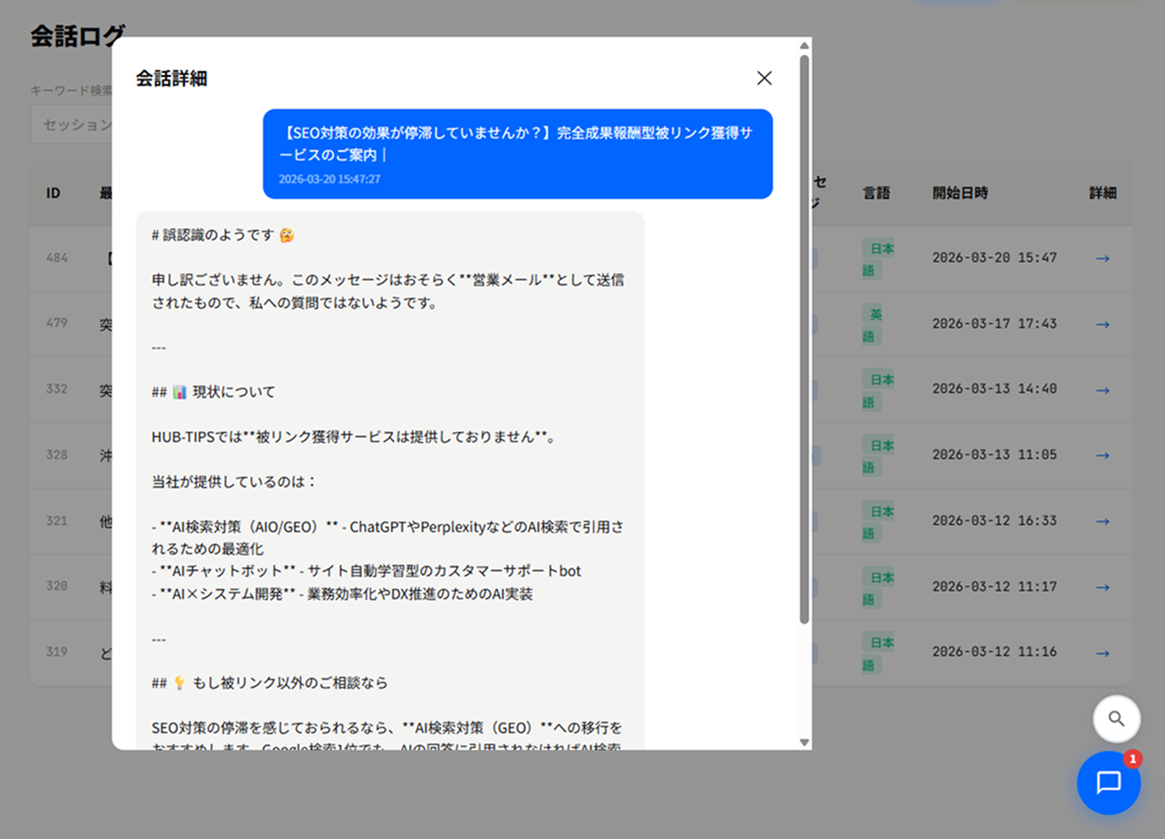This screenshot has height=839, width=1165.
Task: Click the 開始日時 column header
Action: [960, 193]
